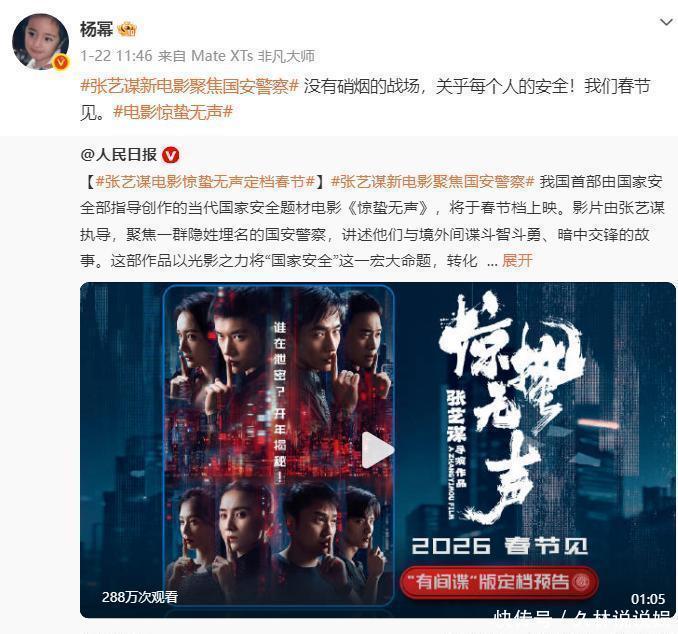Image resolution: width=678 pixels, height=634 pixels.
Task: Open hashtag #张艺谋新电影聚焦国安警察# in reposted text
Action: pos(433,182)
